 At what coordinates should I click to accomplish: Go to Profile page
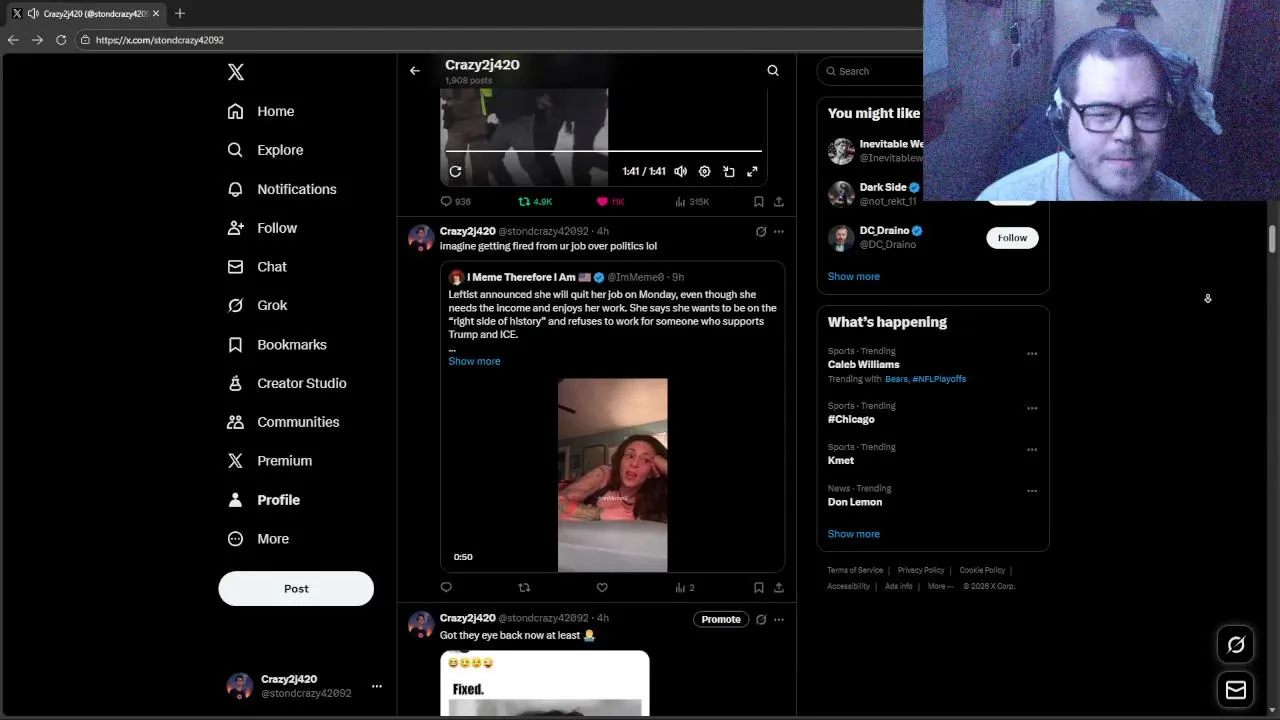[264, 500]
